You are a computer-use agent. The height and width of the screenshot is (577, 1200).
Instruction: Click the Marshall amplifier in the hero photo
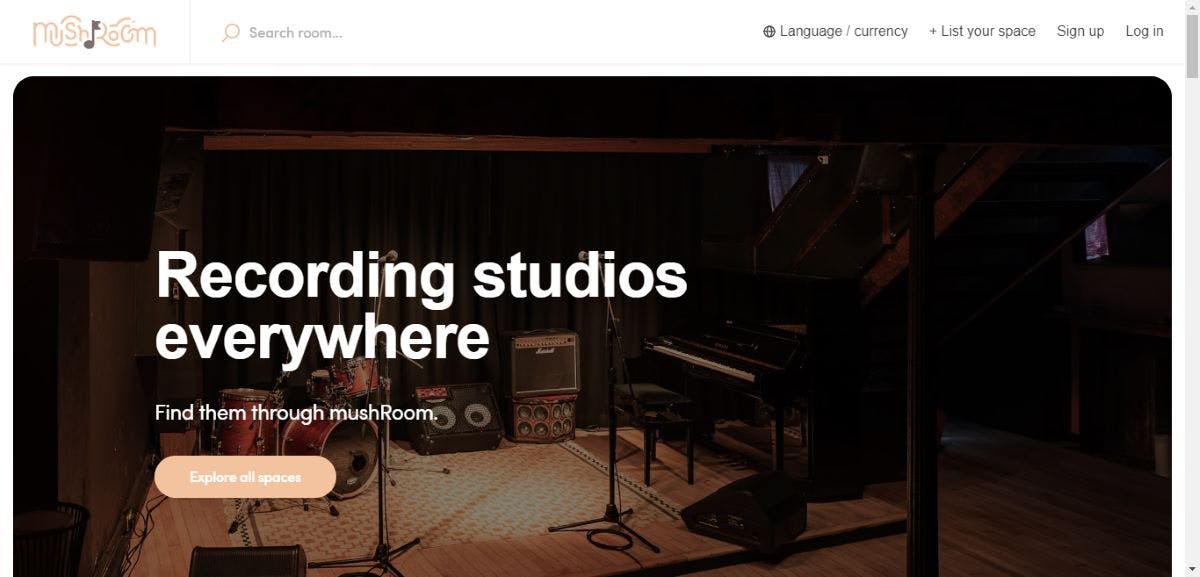[x=545, y=364]
